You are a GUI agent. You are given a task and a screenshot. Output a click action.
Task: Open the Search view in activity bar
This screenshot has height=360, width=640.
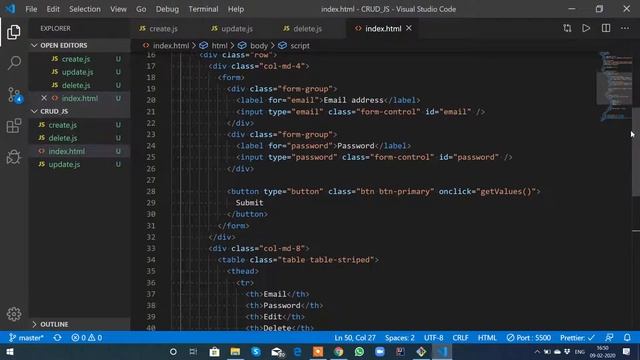(14, 63)
